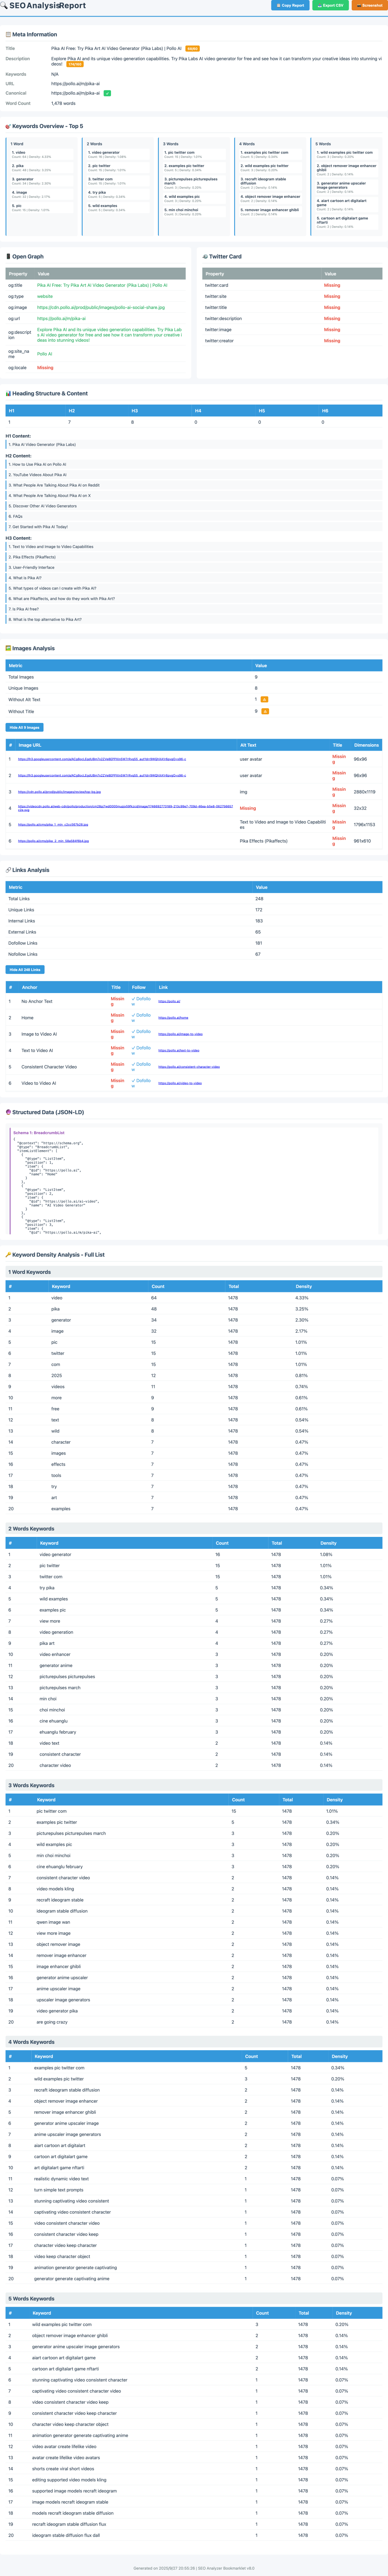Click the Word Count value 1,478 words
388x2576 pixels.
[63, 103]
